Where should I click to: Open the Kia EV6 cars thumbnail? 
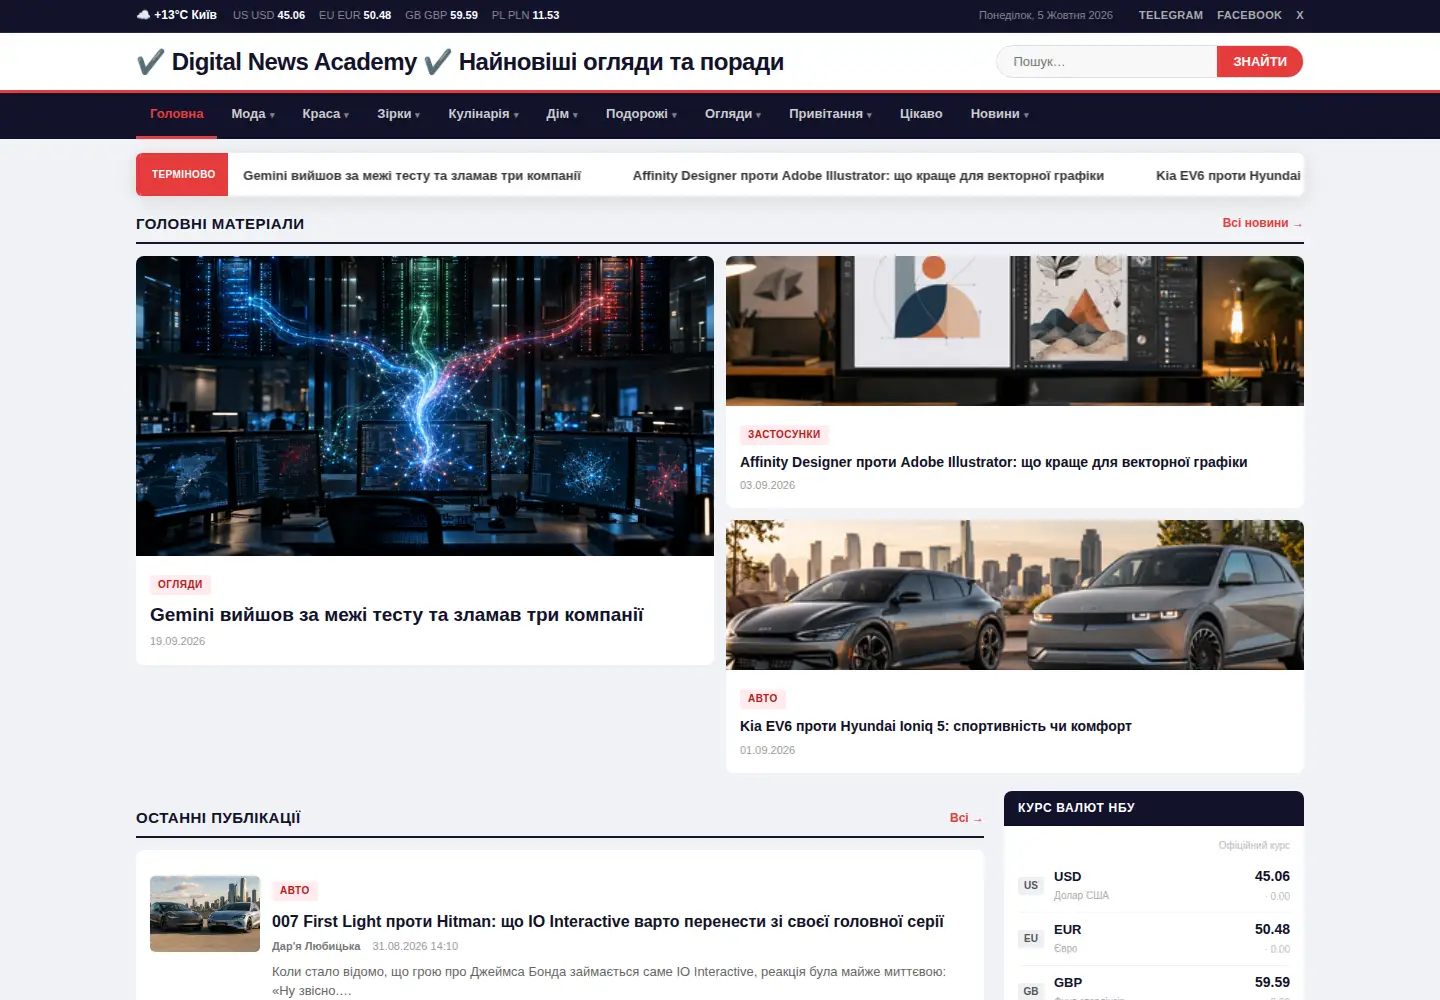click(1015, 595)
